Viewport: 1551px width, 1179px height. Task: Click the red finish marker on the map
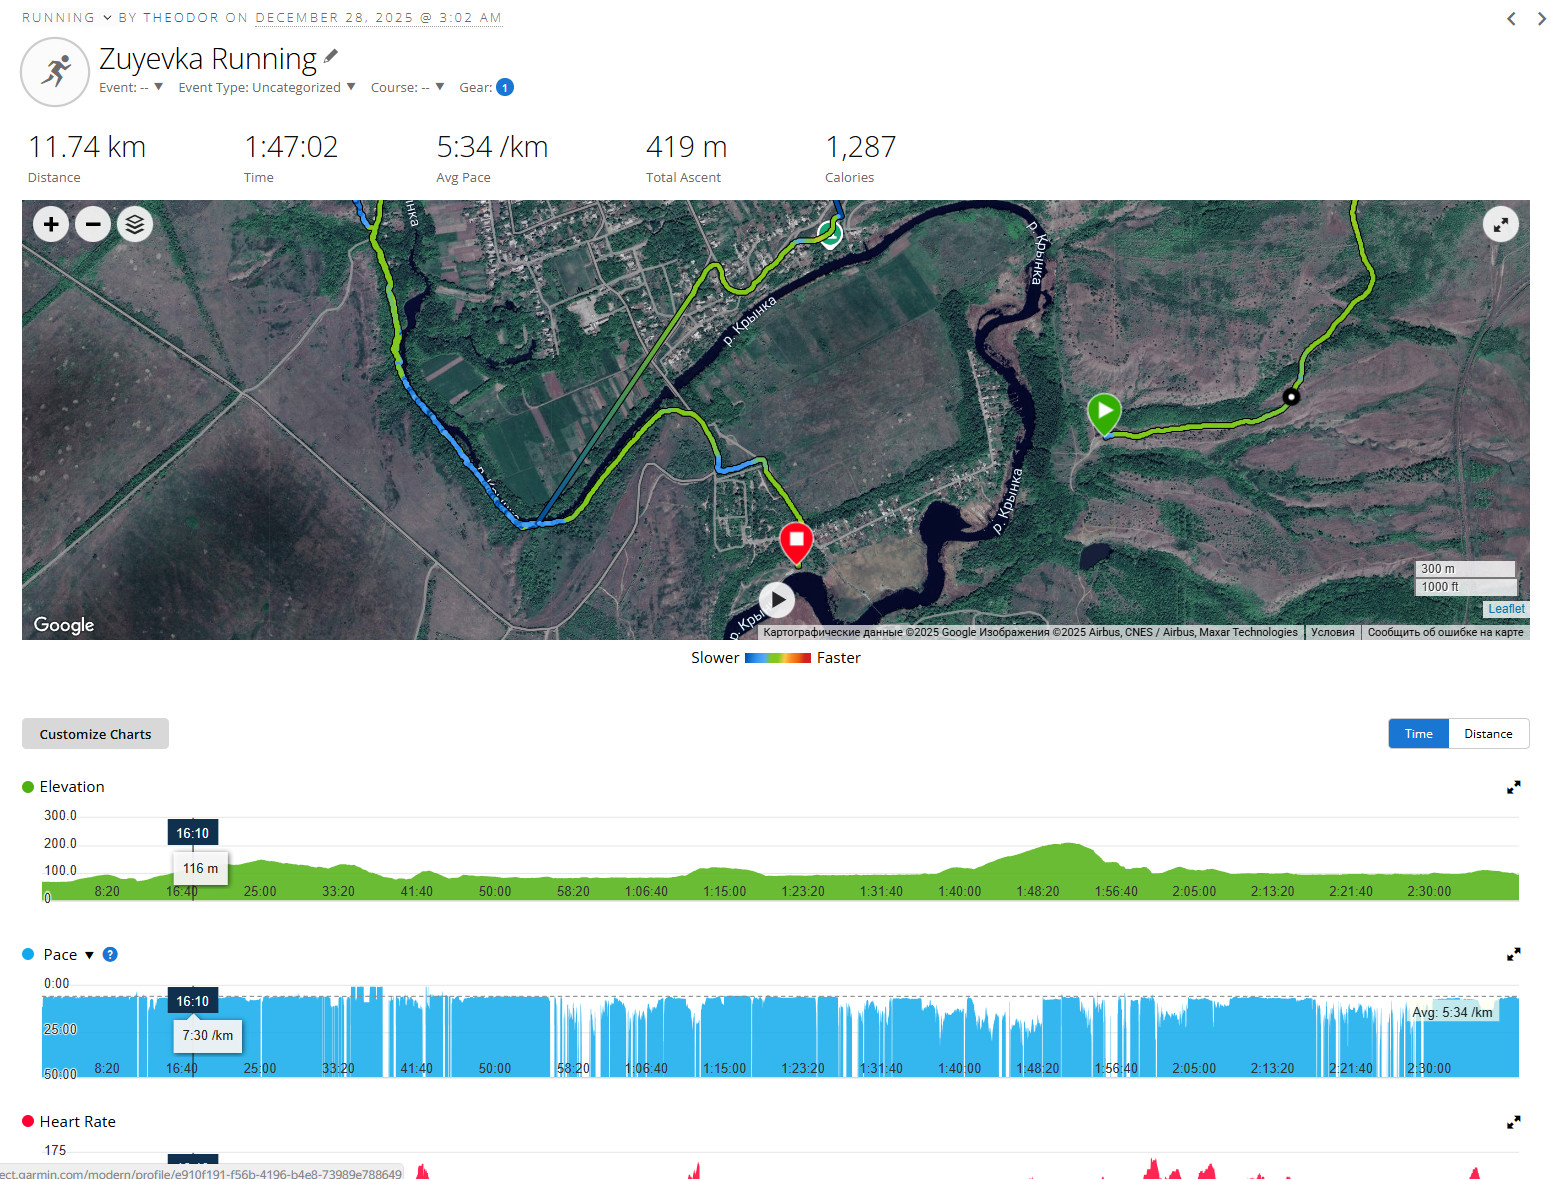796,543
